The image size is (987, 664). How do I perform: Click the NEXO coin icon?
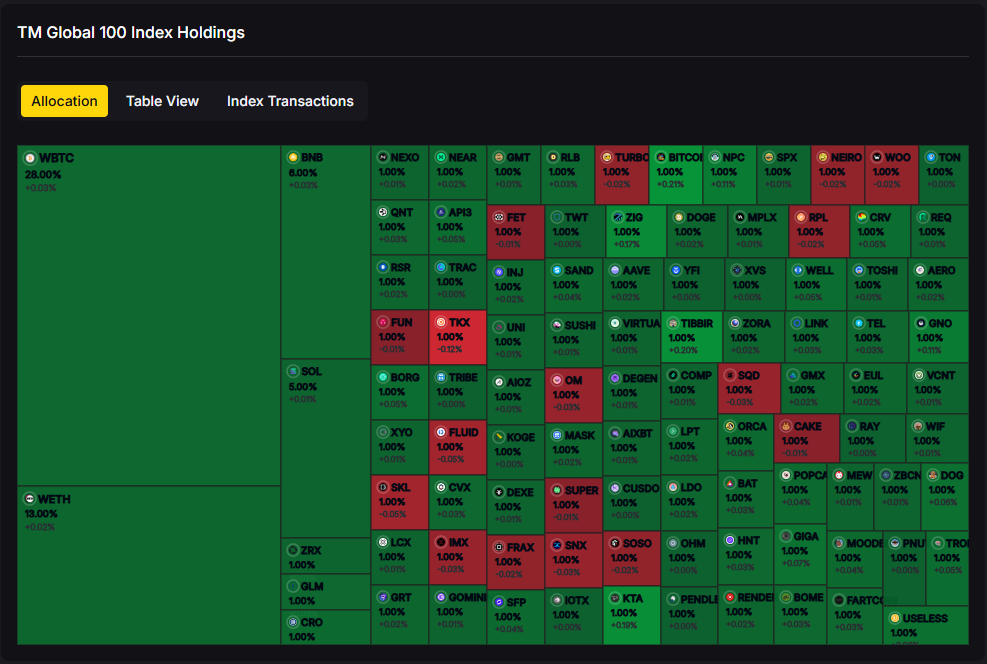click(383, 157)
